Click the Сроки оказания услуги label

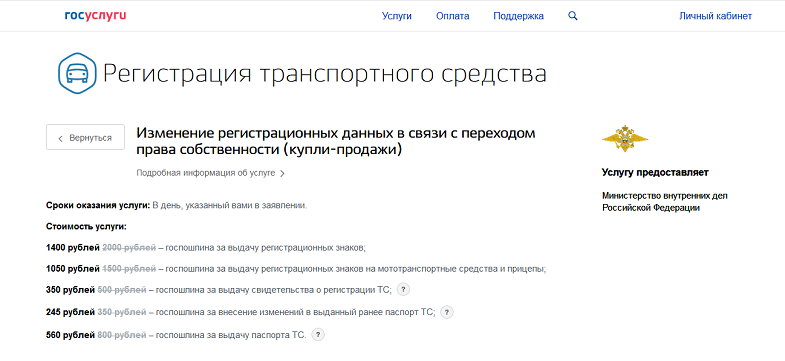click(x=98, y=205)
